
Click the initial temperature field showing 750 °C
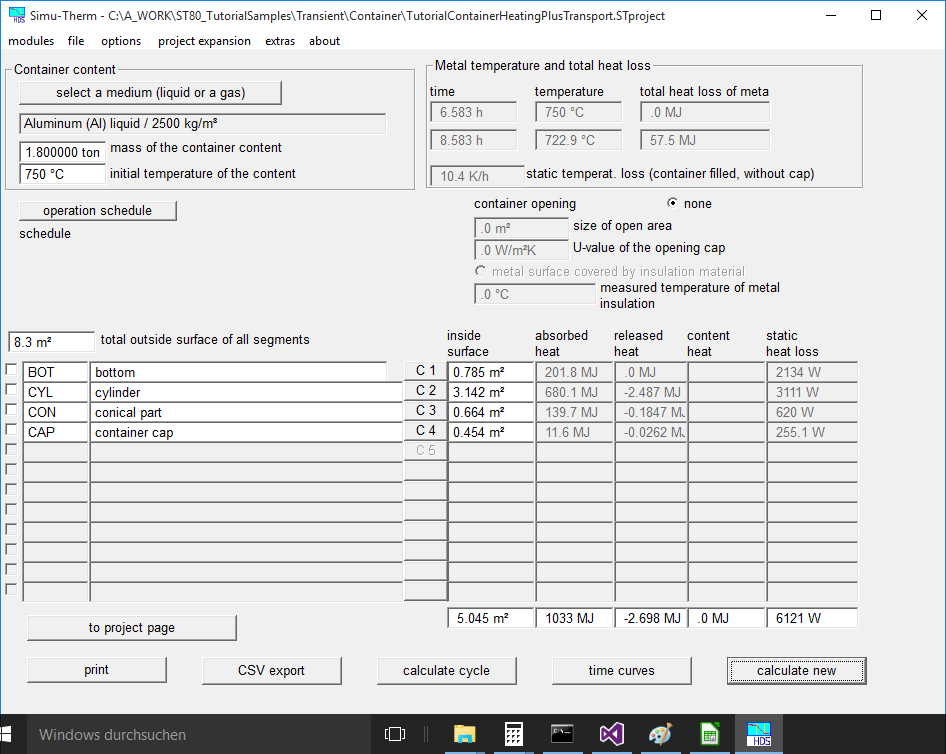(62, 174)
